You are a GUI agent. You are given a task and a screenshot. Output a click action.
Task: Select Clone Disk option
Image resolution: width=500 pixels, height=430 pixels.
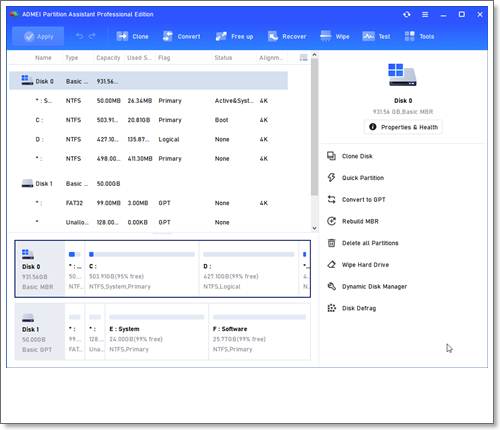(x=357, y=156)
